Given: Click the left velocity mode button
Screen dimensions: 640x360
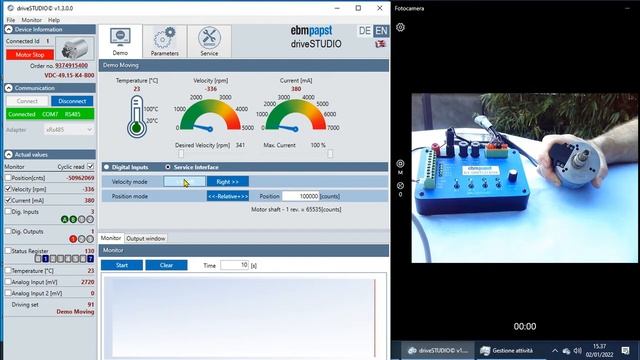Looking at the screenshot, I should pos(184,182).
